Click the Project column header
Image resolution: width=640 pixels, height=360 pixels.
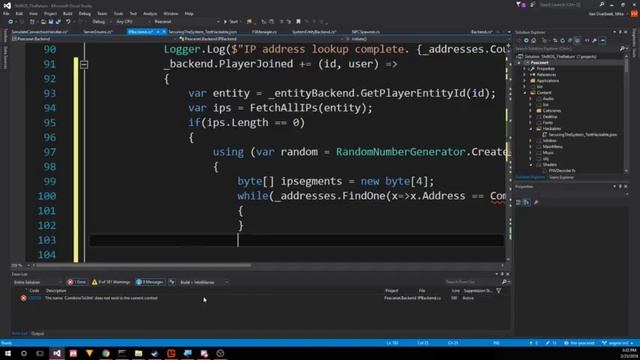(391, 291)
